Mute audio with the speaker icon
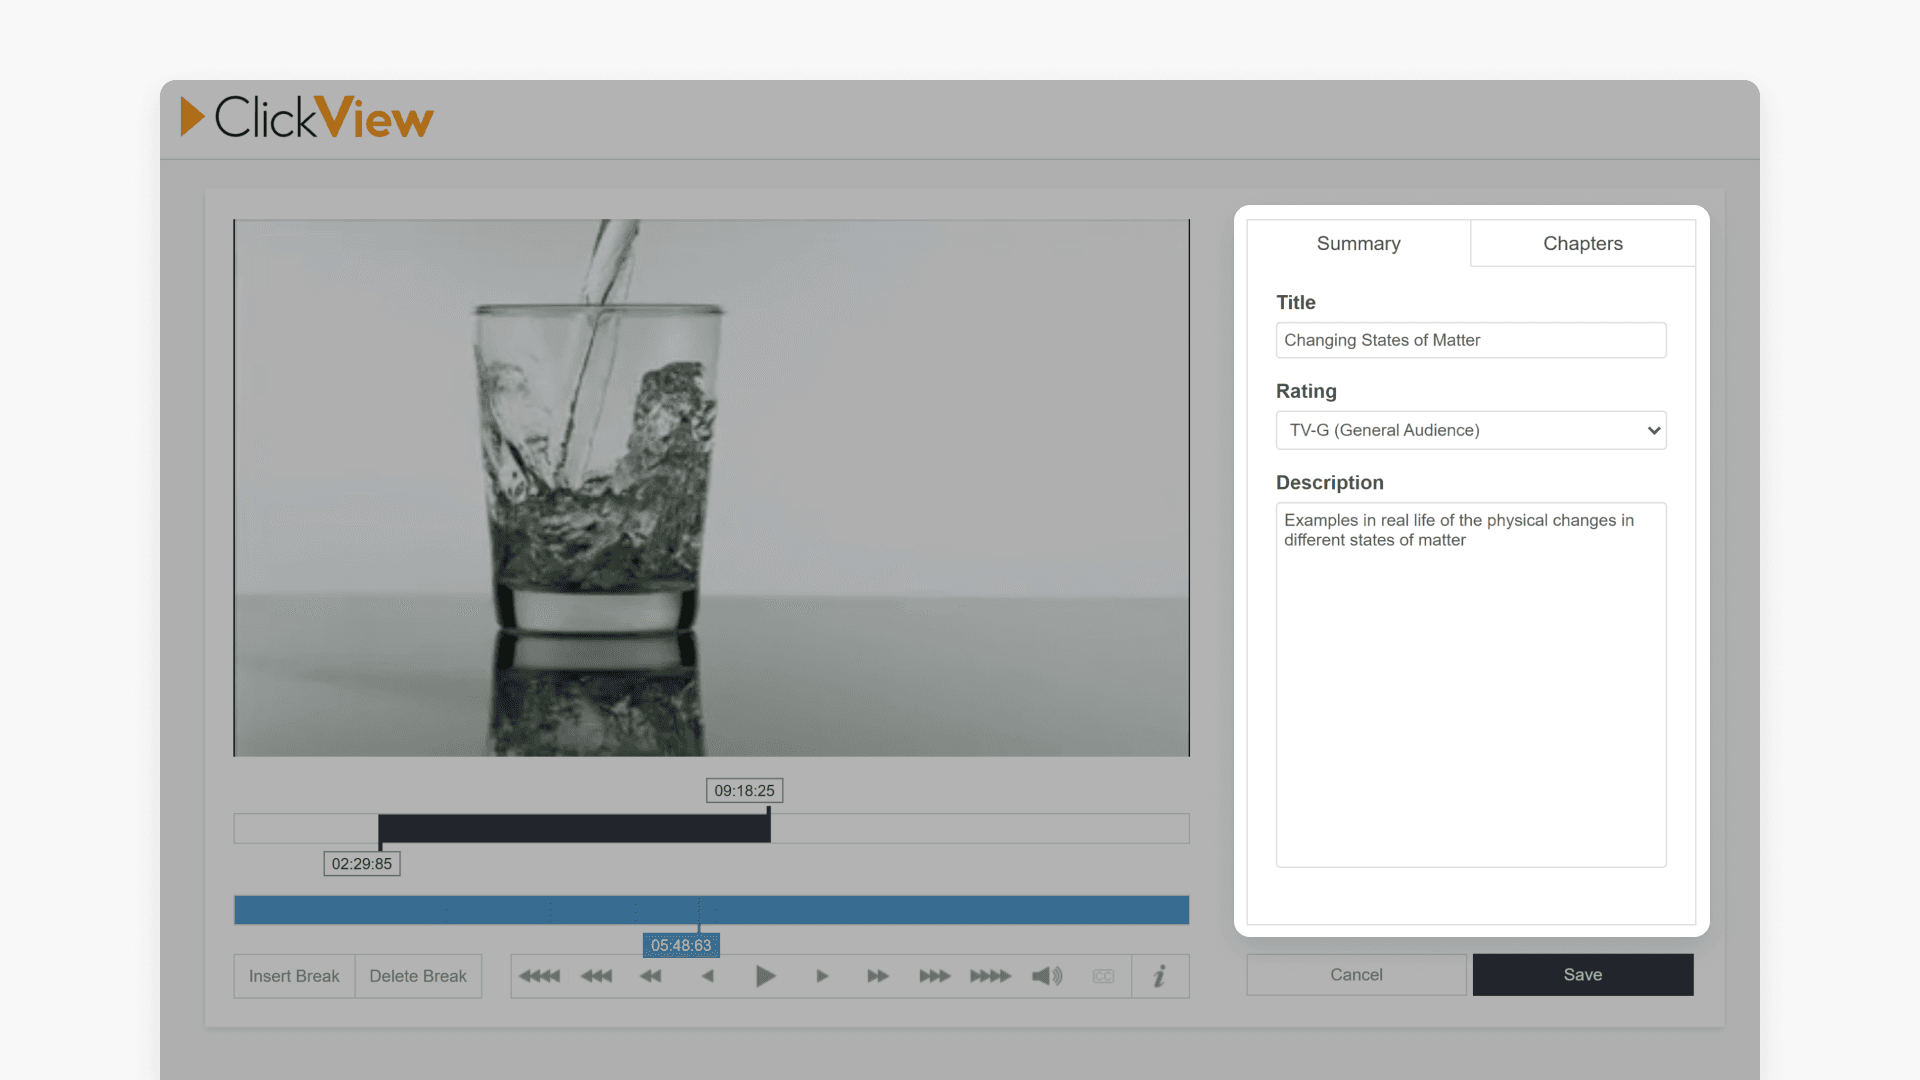The height and width of the screenshot is (1080, 1920). click(x=1047, y=976)
